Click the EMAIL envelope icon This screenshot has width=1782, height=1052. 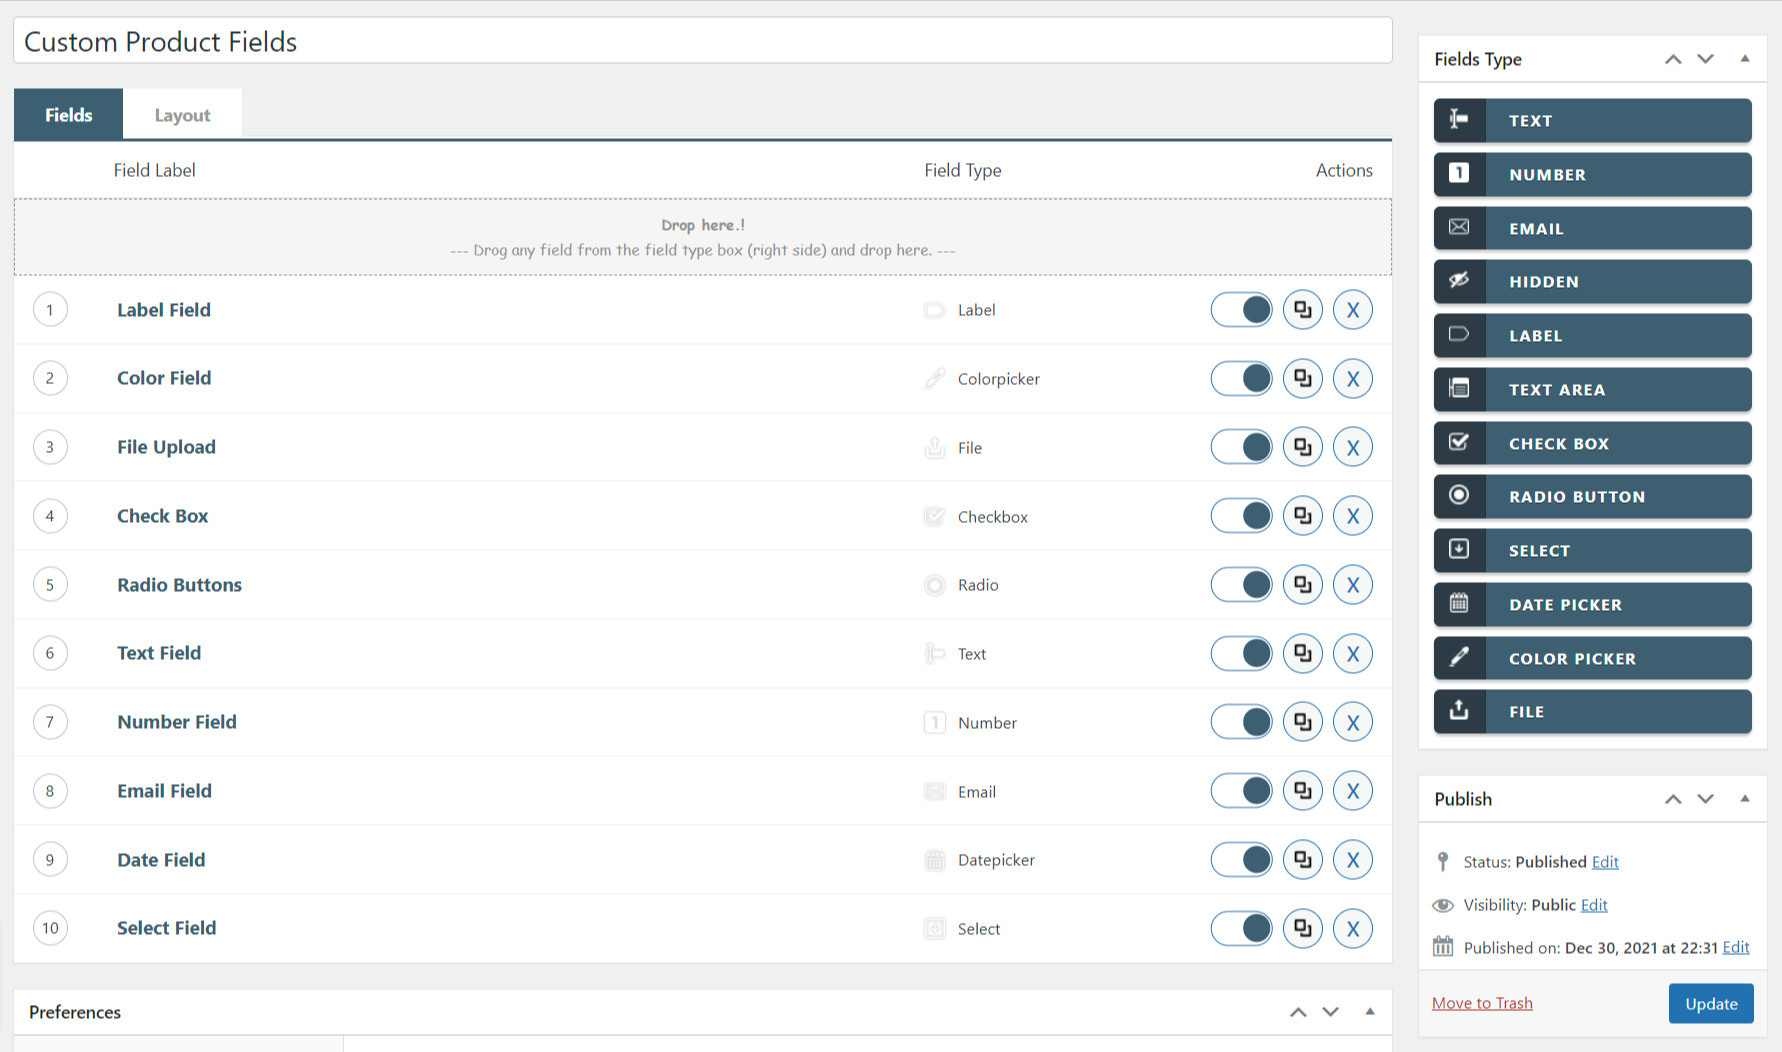(1459, 228)
